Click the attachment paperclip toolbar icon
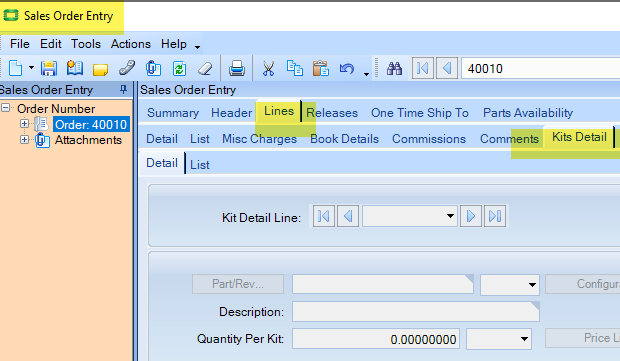 [153, 68]
